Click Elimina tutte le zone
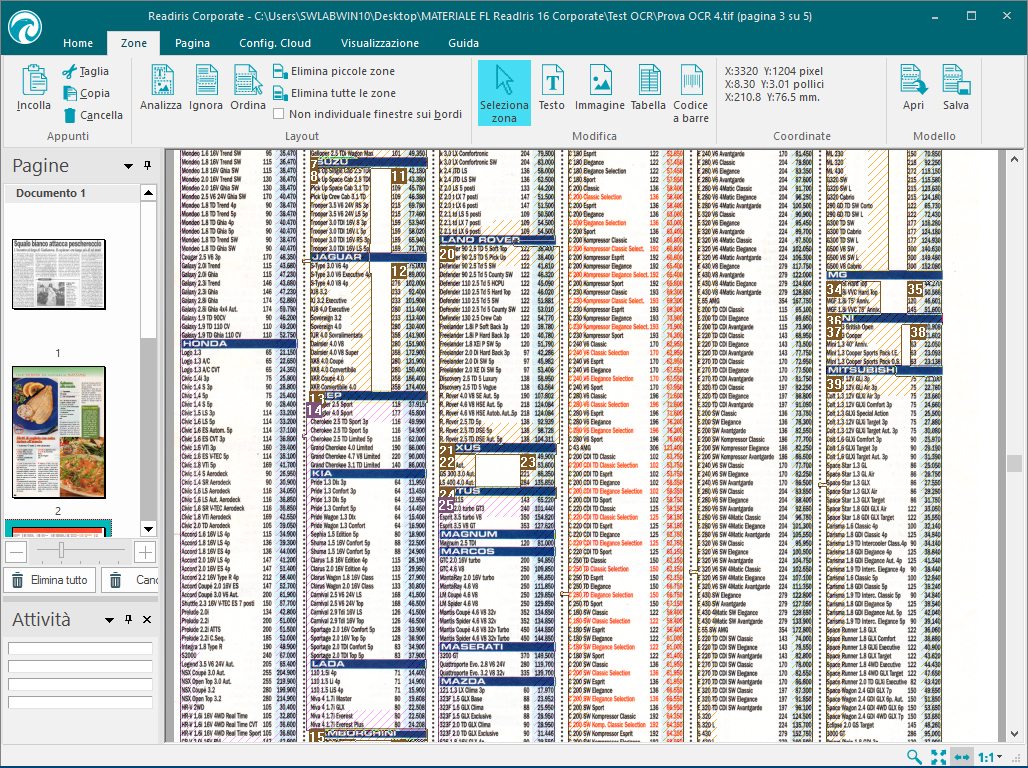 click(x=334, y=93)
